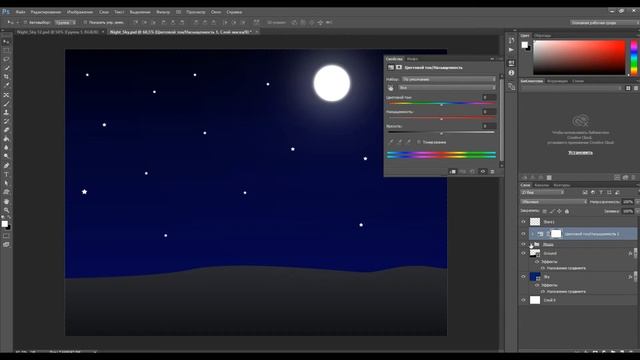The width and height of the screenshot is (640, 360).
Task: Toggle Показать упр. элем. checkbox
Action: [85, 22]
